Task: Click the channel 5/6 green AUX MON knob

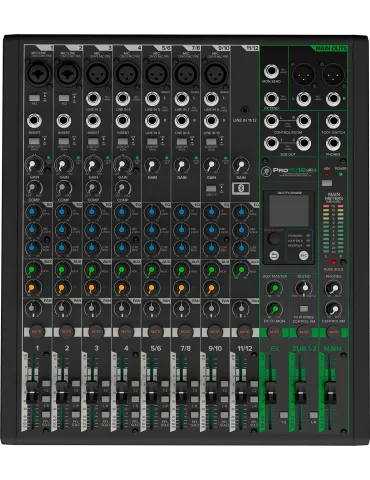Action: point(152,270)
